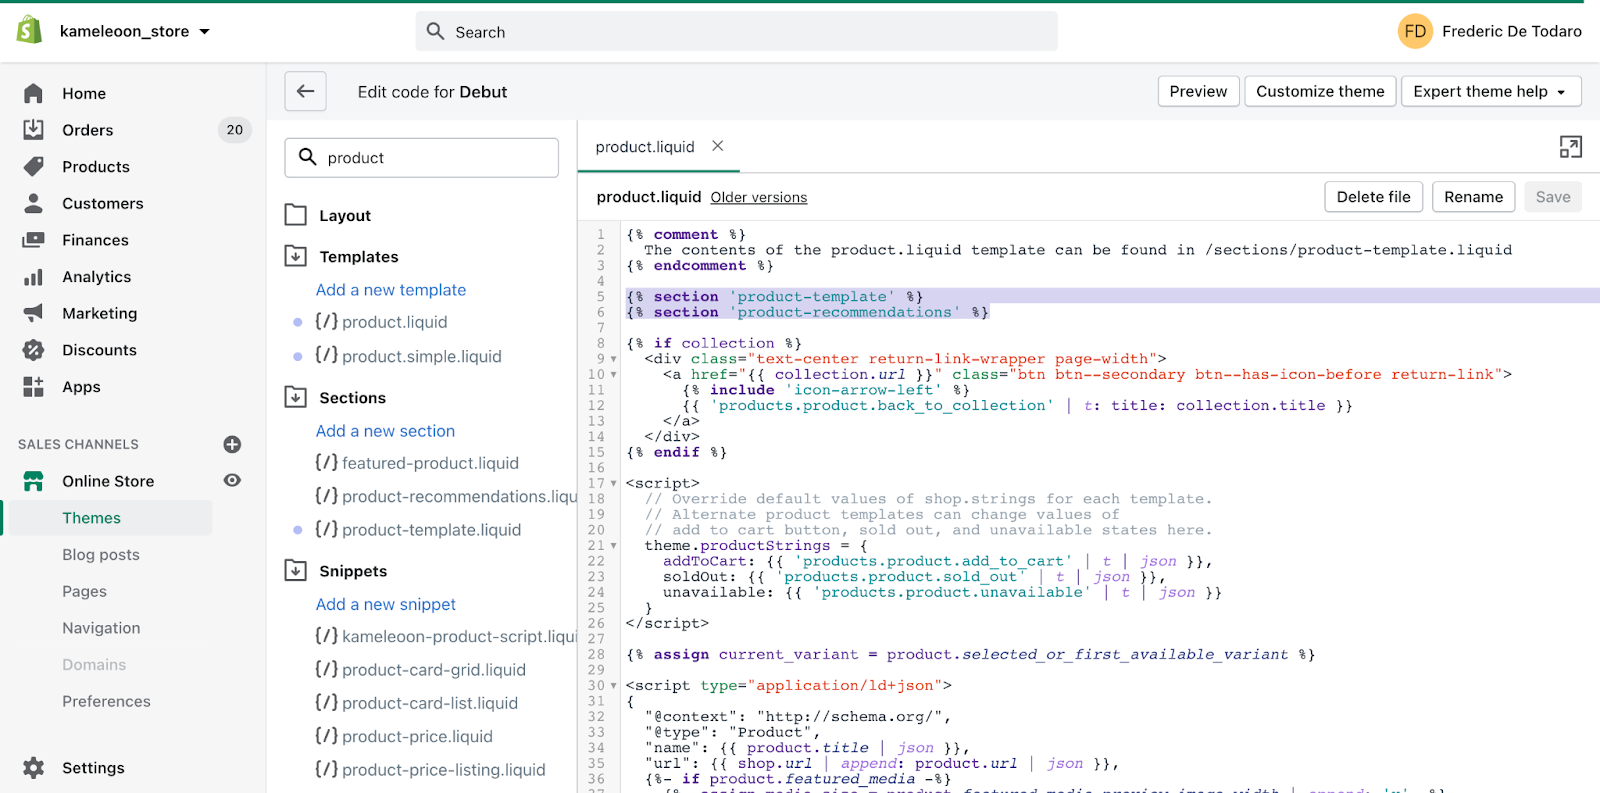Fold the script block at line 17
The width and height of the screenshot is (1600, 793).
point(613,484)
